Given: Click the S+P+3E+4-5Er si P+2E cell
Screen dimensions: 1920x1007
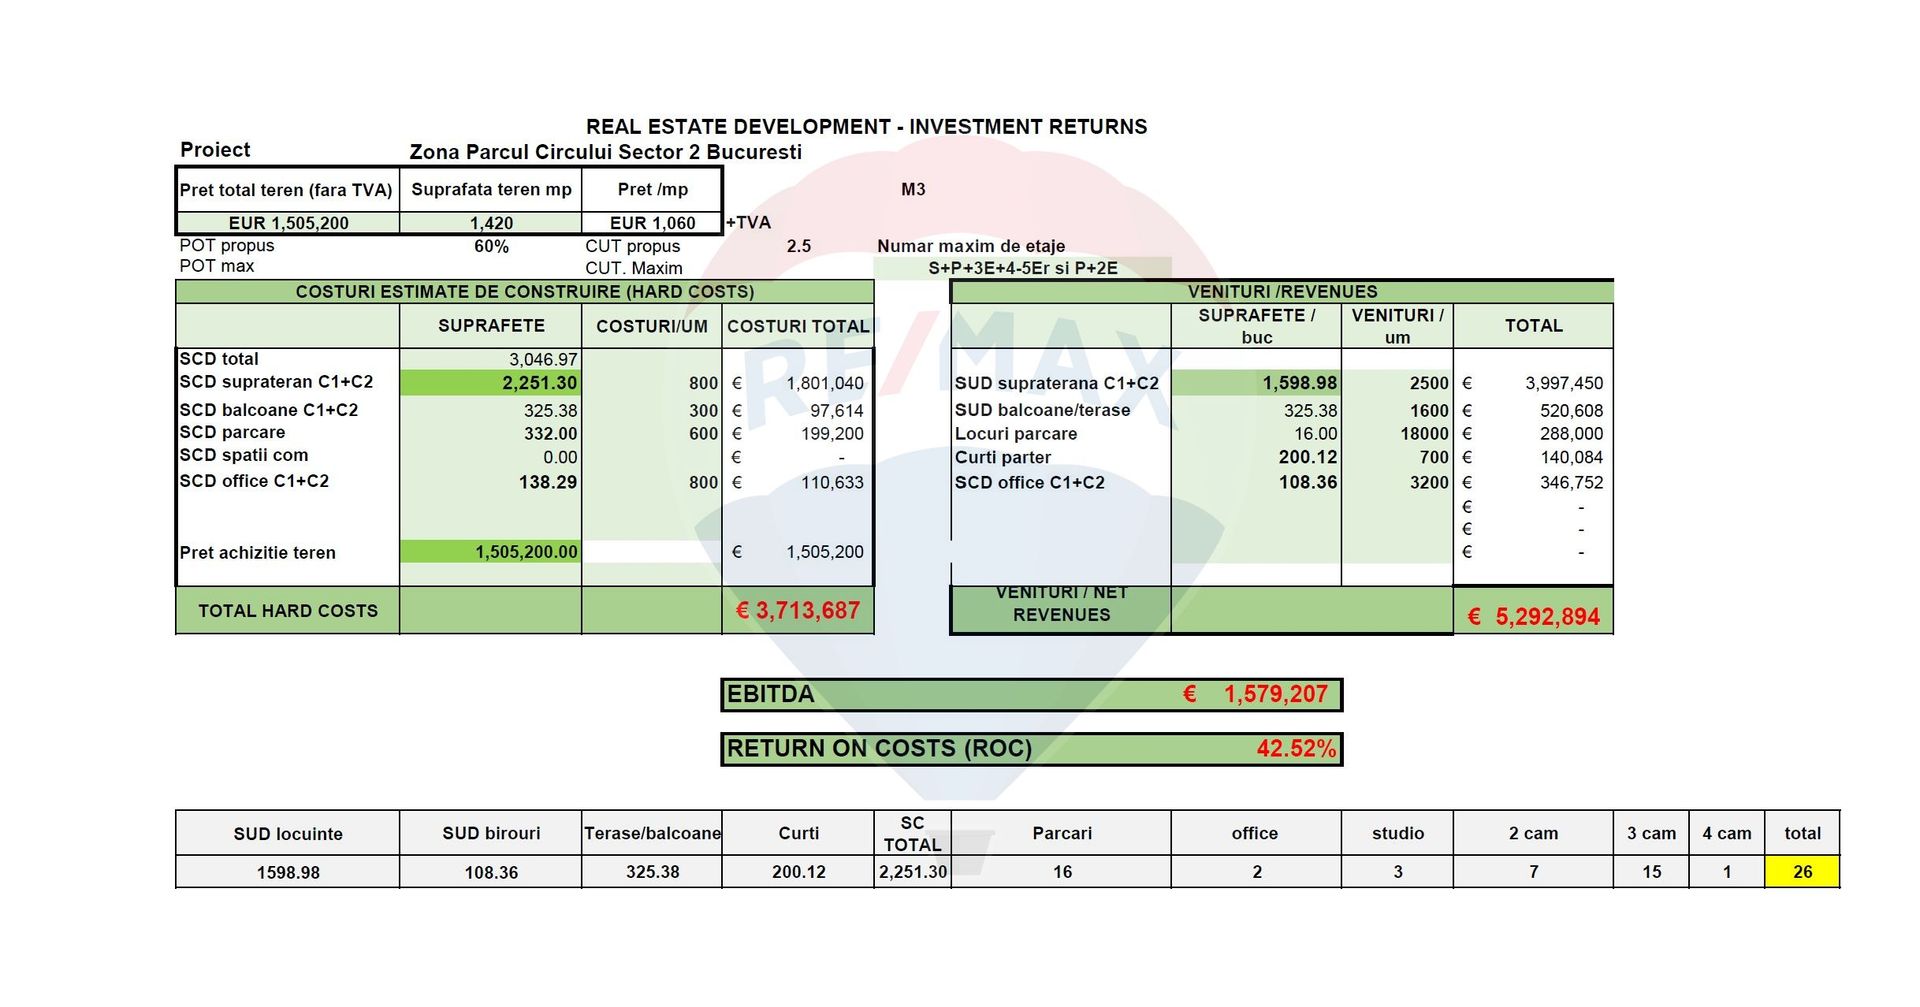Looking at the screenshot, I should coord(1022,268).
